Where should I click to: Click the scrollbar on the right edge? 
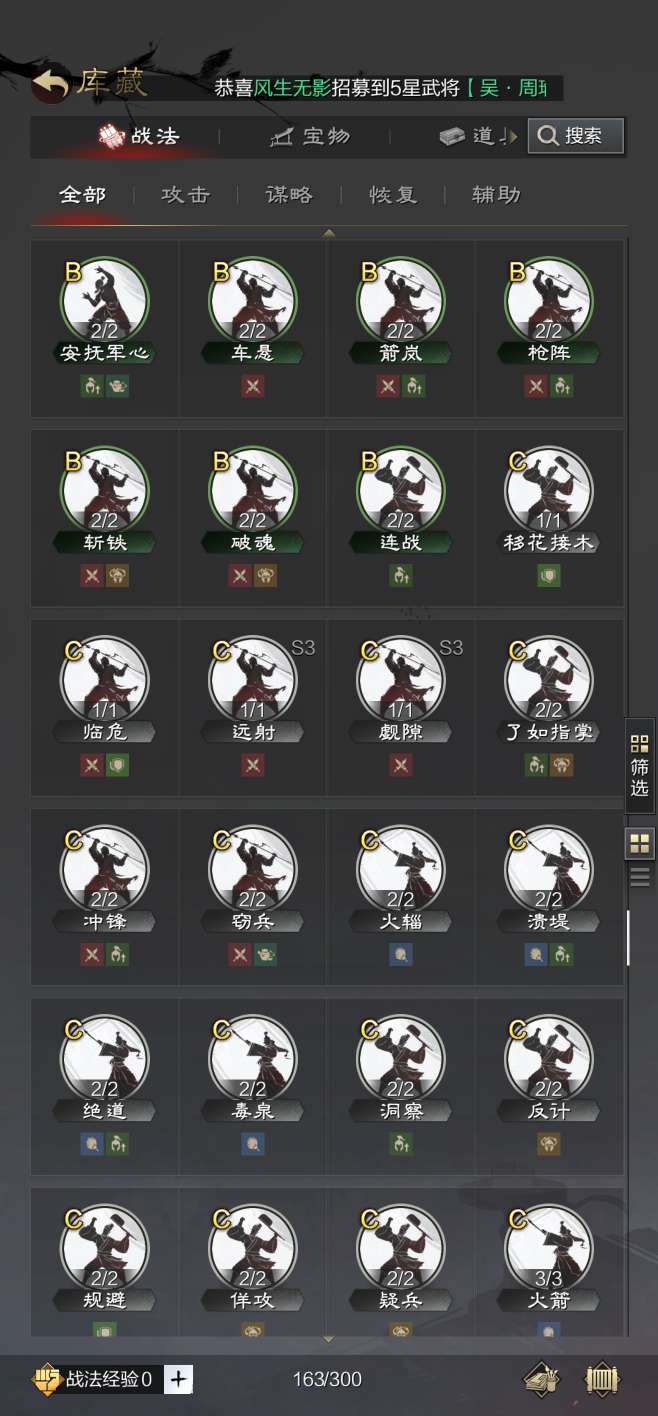tap(628, 937)
